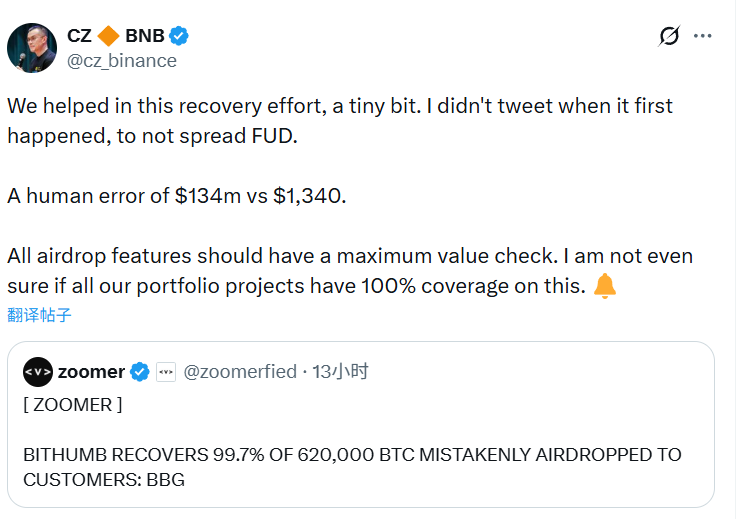The width and height of the screenshot is (740, 519).
Task: Open CZ's profile picture
Action: point(31,47)
